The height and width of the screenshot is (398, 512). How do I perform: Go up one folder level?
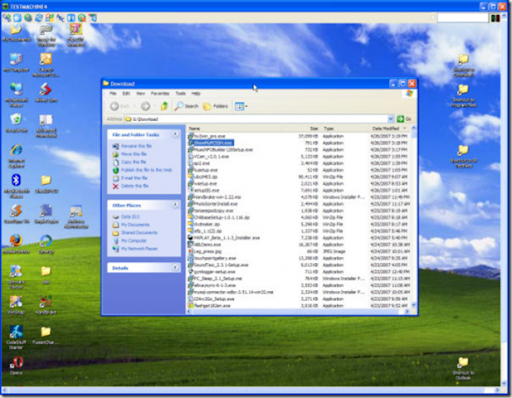click(164, 106)
